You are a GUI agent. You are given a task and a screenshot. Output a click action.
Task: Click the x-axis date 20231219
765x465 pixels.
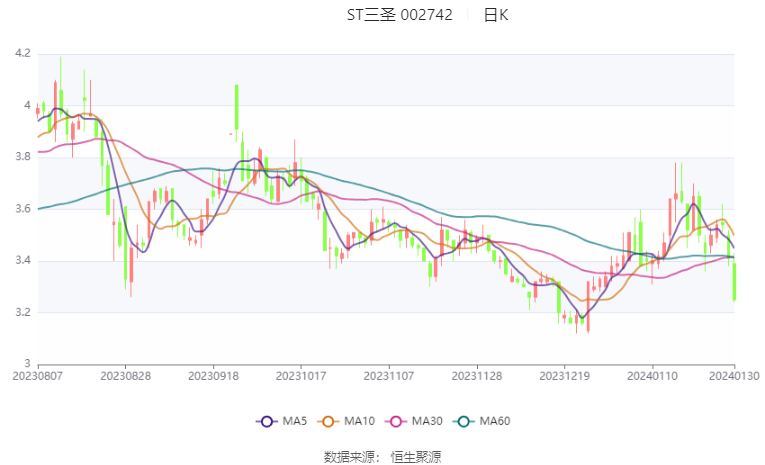tap(564, 376)
